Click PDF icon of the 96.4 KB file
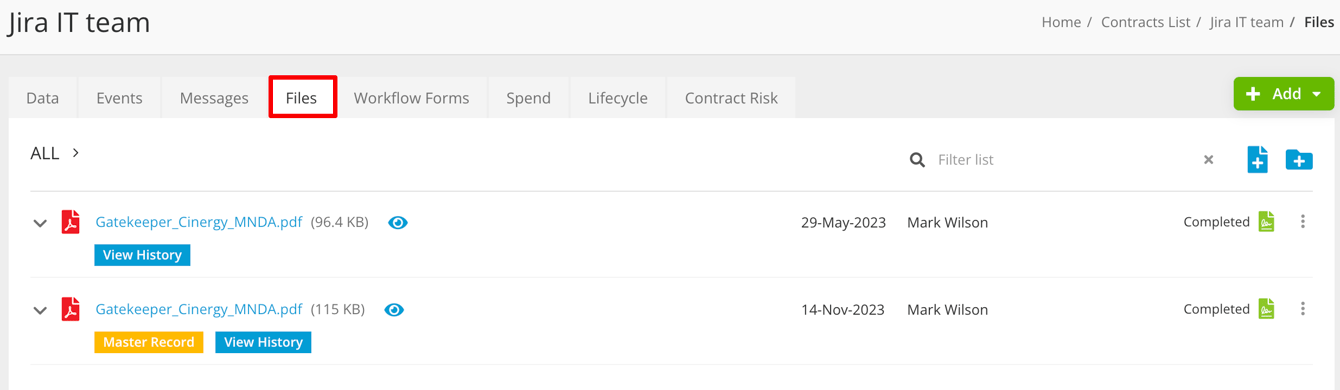Viewport: 1340px width, 390px height. pos(70,222)
